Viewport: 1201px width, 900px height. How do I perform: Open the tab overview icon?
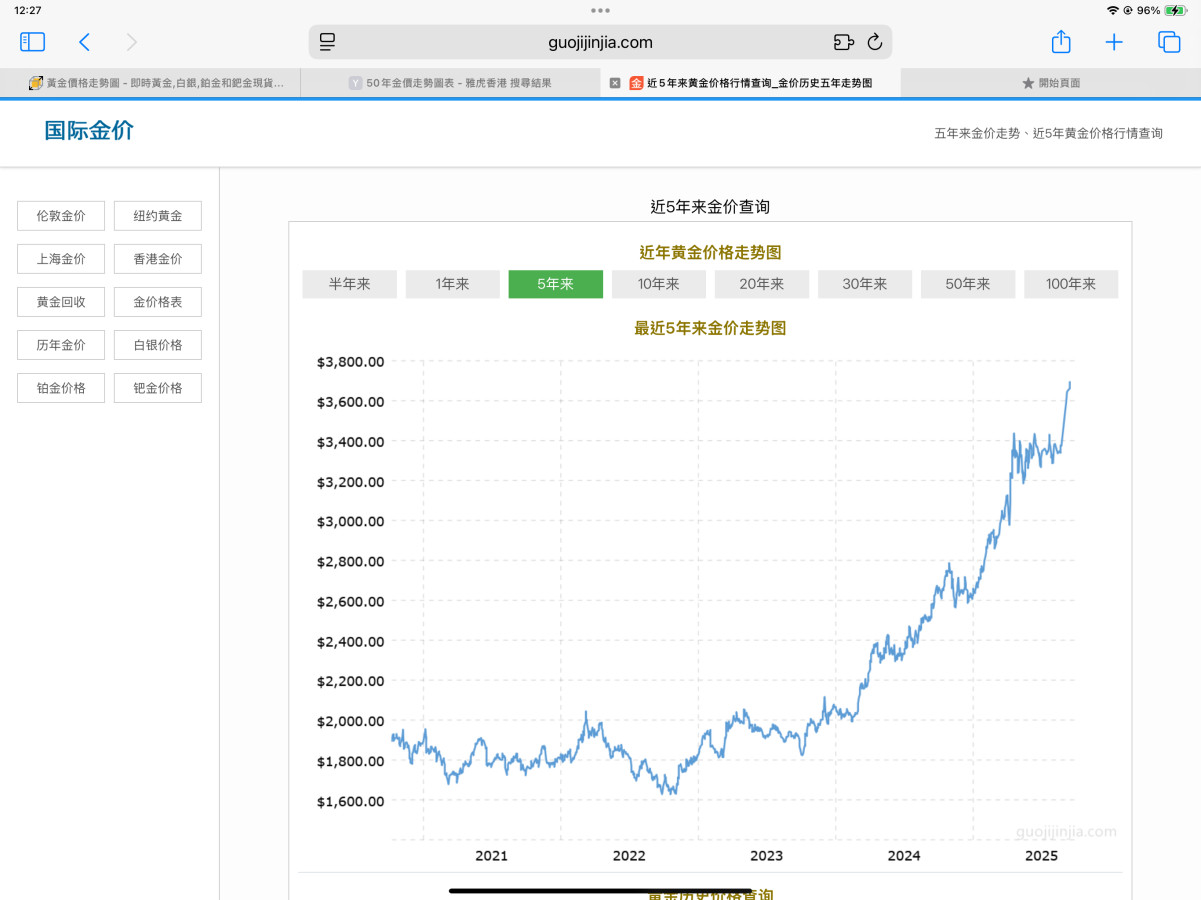(x=1169, y=42)
